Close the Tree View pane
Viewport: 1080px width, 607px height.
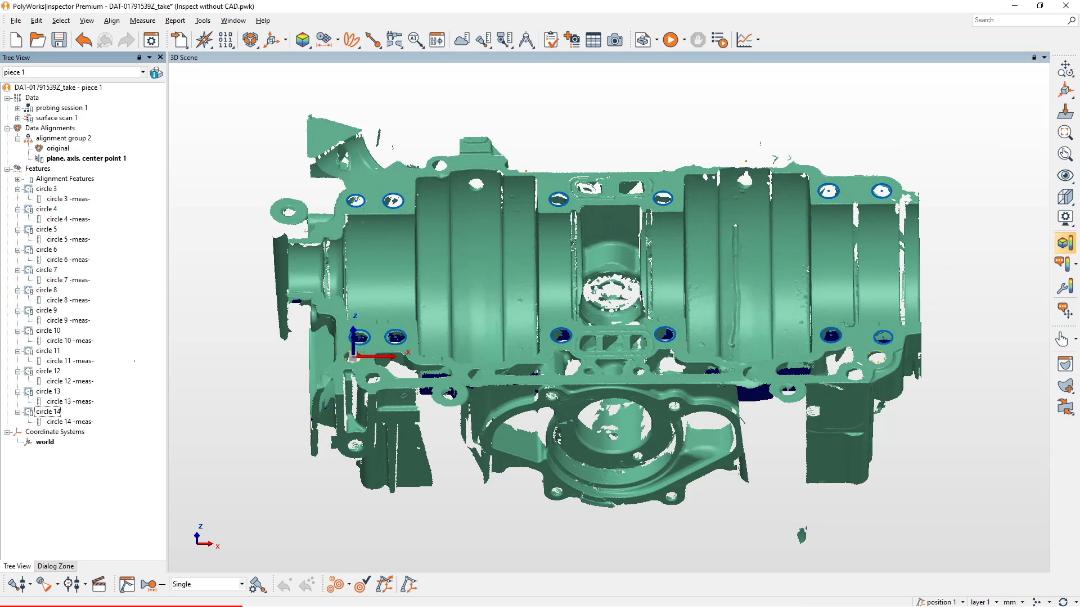click(160, 57)
